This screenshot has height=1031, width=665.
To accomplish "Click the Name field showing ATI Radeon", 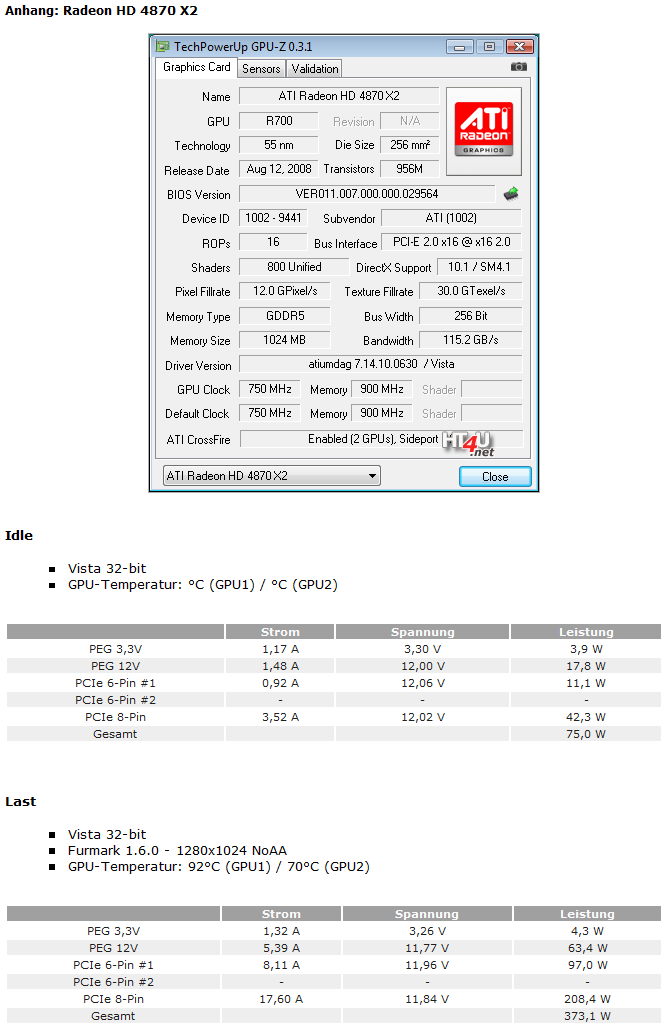I will click(x=339, y=97).
